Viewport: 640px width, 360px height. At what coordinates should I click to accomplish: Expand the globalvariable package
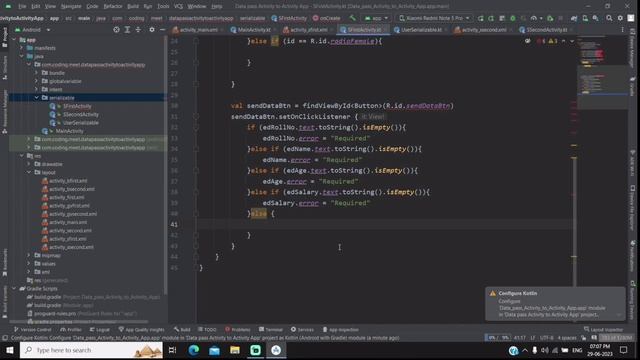click(x=37, y=81)
